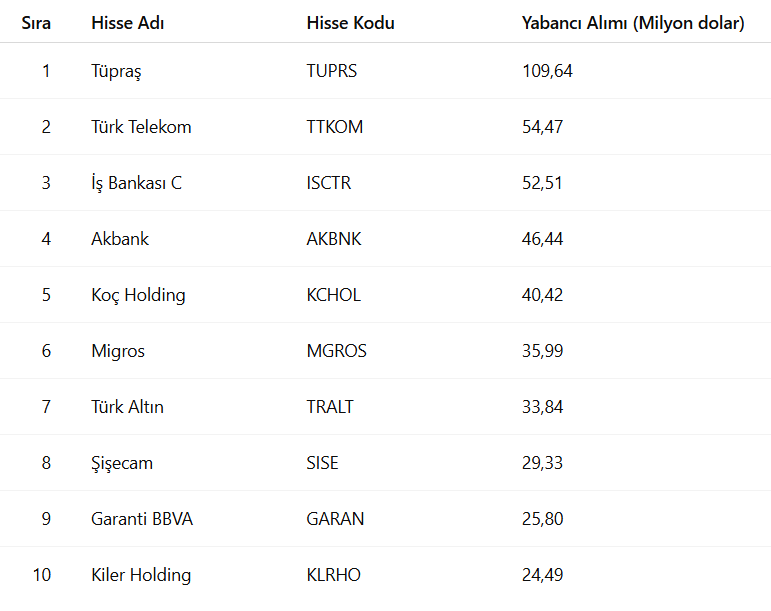771x611 pixels.
Task: Click the TRALT stock code
Action: pos(330,407)
